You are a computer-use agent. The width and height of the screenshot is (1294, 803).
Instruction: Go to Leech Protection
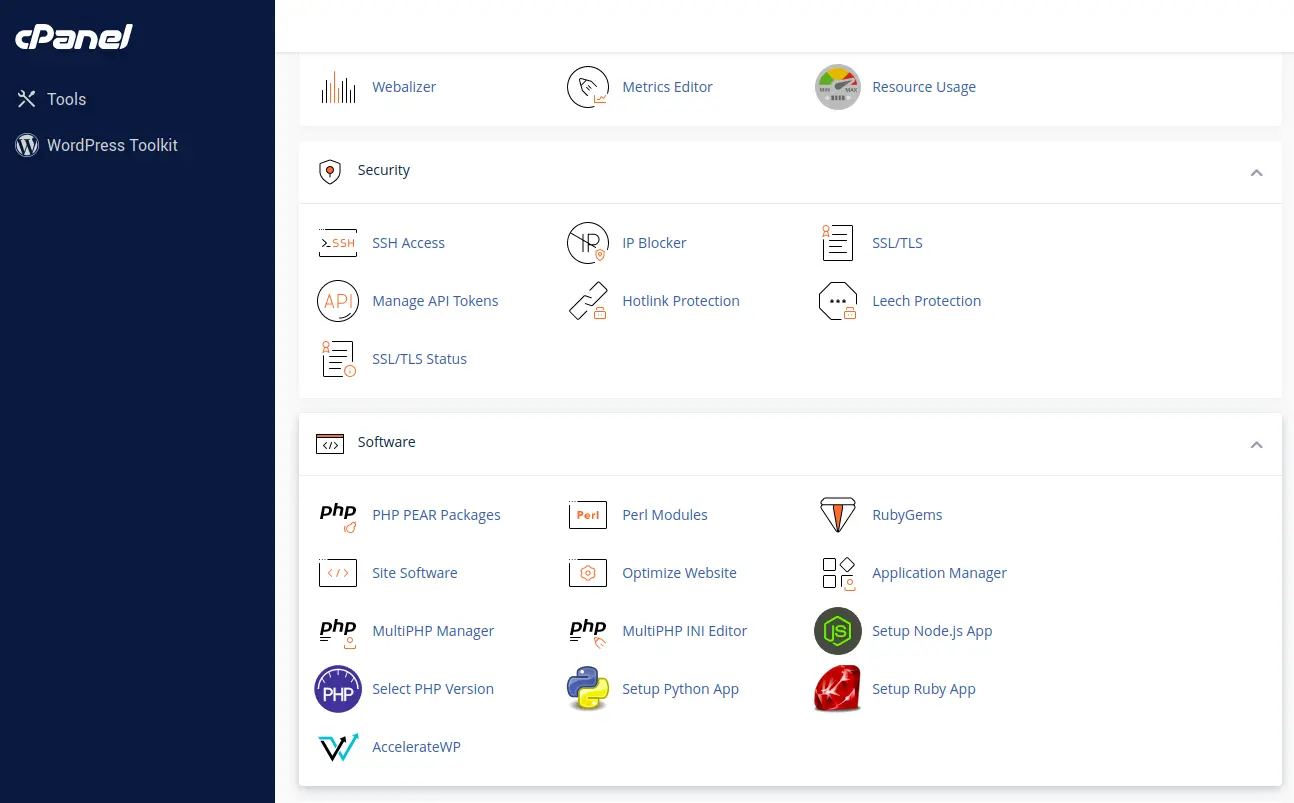tap(926, 301)
